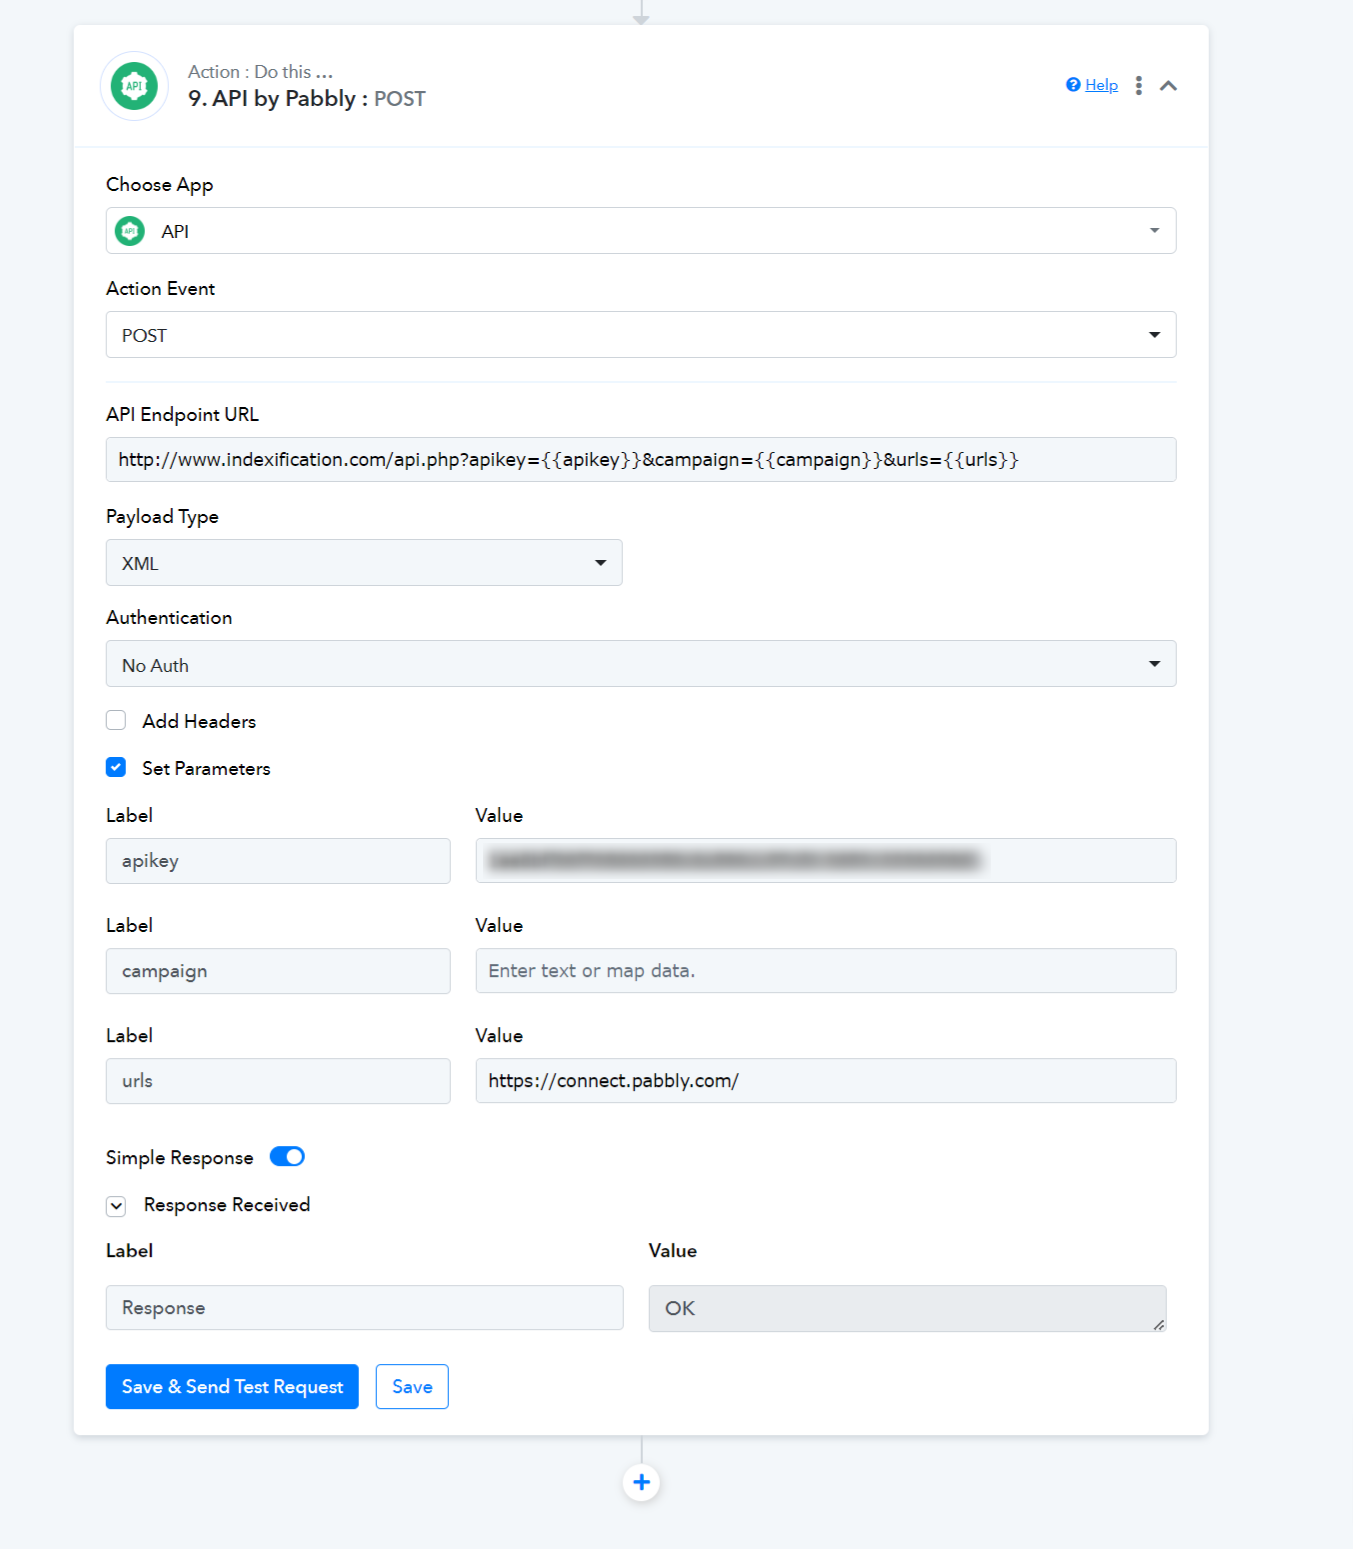Click the urls value field with pabbly link

coord(826,1081)
